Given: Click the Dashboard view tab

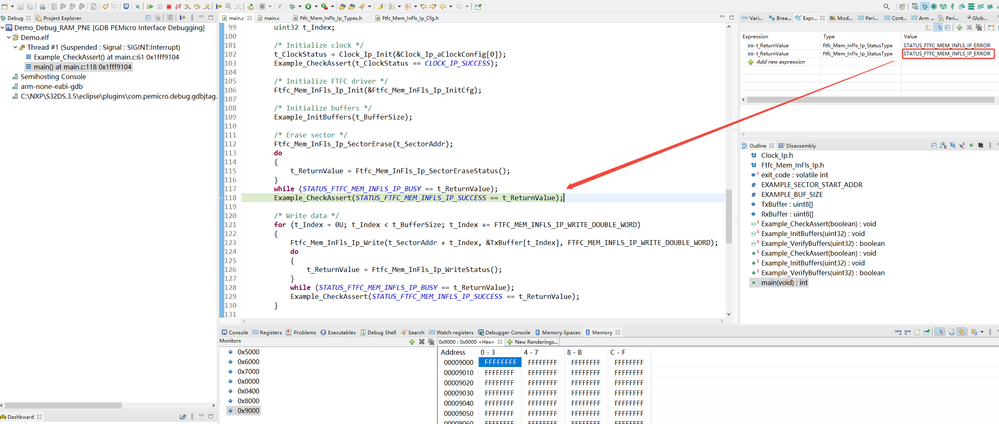Looking at the screenshot, I should pyautogui.click(x=21, y=417).
